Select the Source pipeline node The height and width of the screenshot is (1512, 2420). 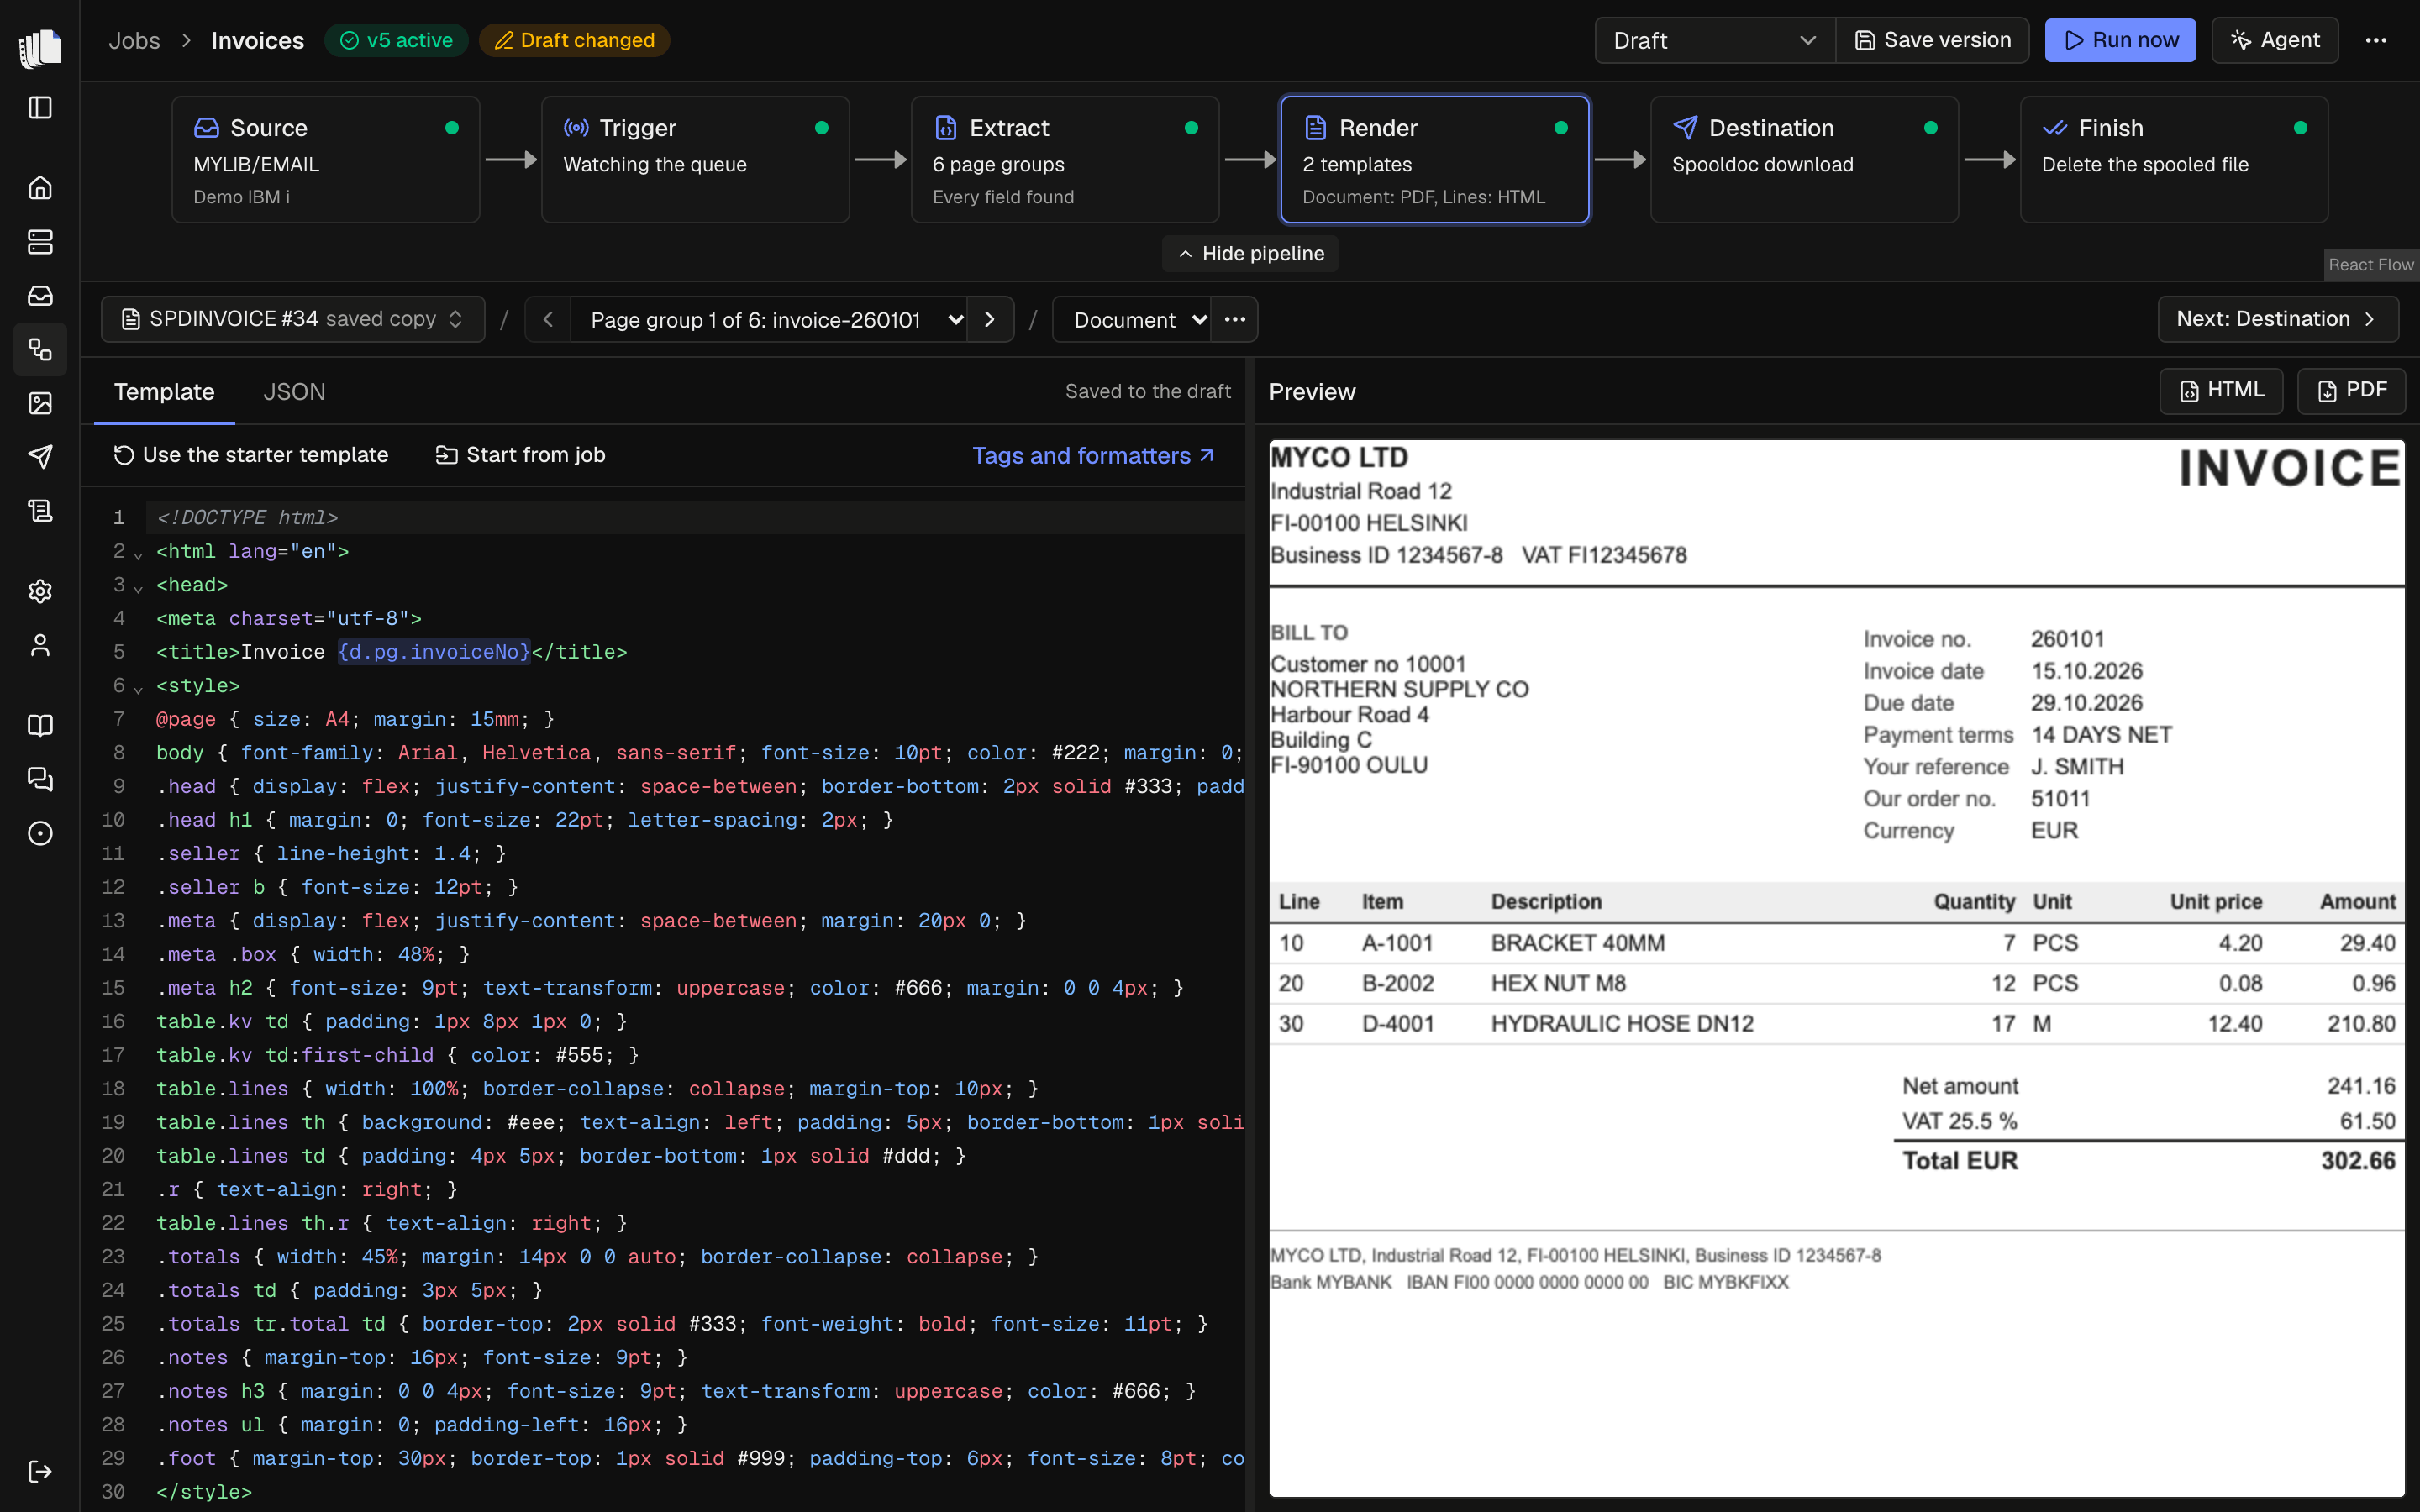(326, 159)
